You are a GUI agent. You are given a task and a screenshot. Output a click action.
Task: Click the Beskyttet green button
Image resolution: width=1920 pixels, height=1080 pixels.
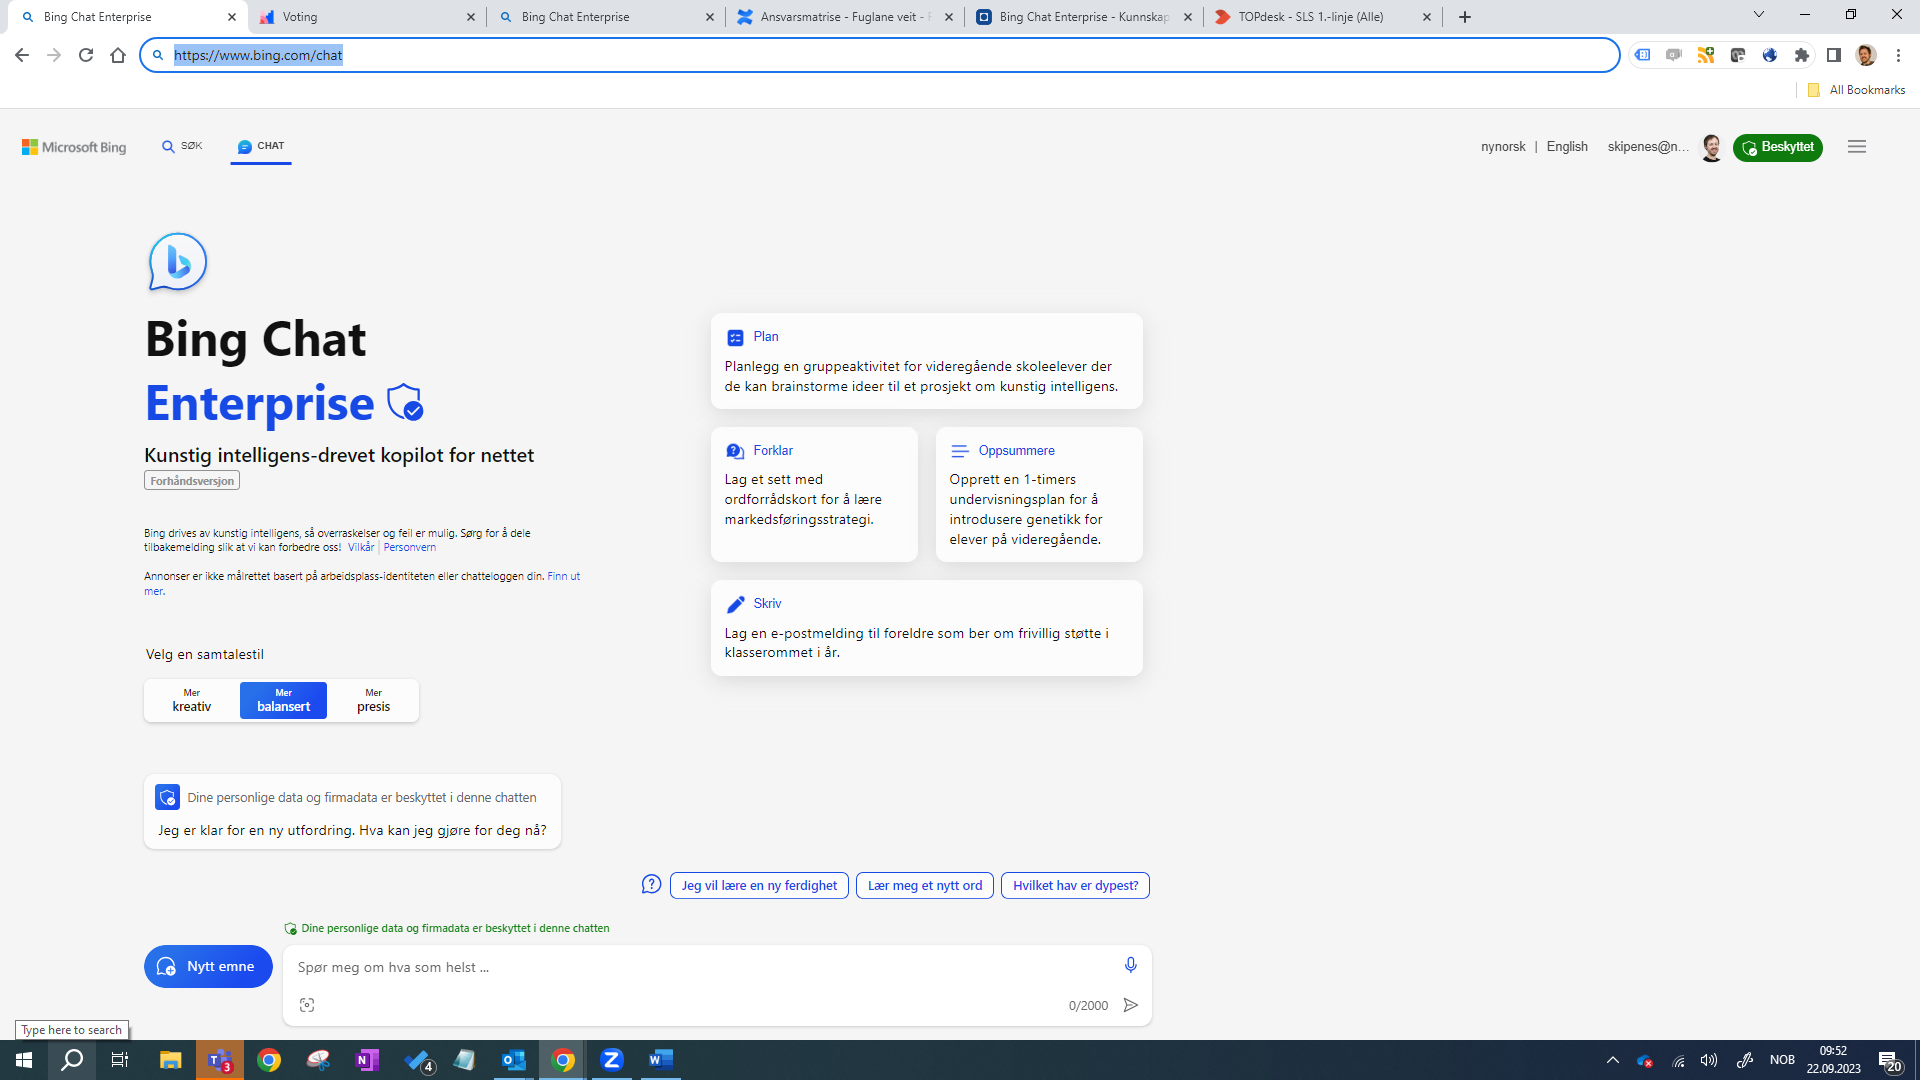click(x=1777, y=147)
